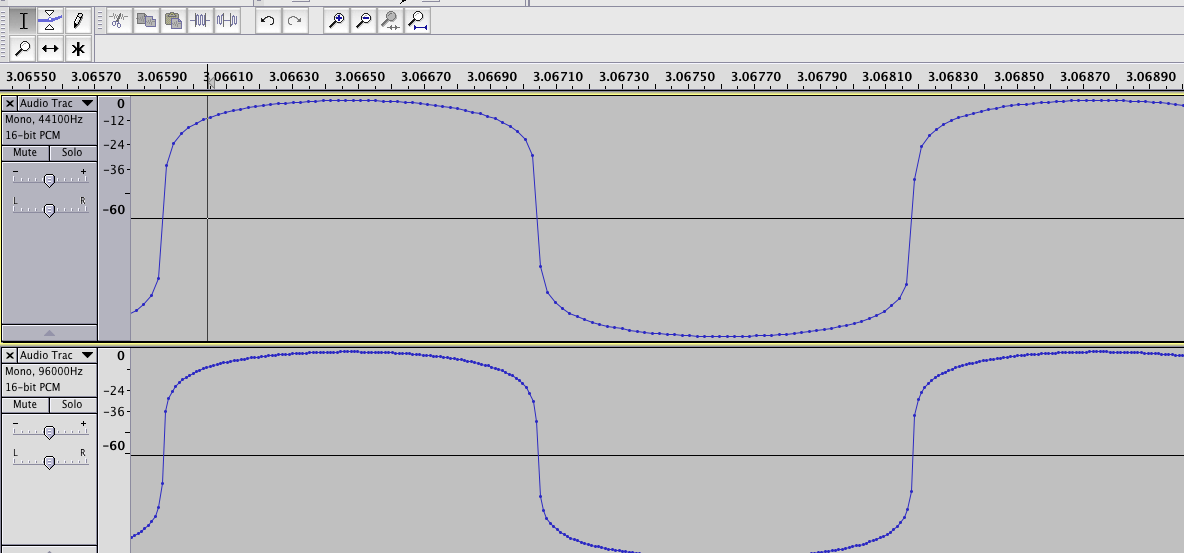Image resolution: width=1184 pixels, height=553 pixels.
Task: Click the first track's gain slider
Action: click(x=49, y=180)
